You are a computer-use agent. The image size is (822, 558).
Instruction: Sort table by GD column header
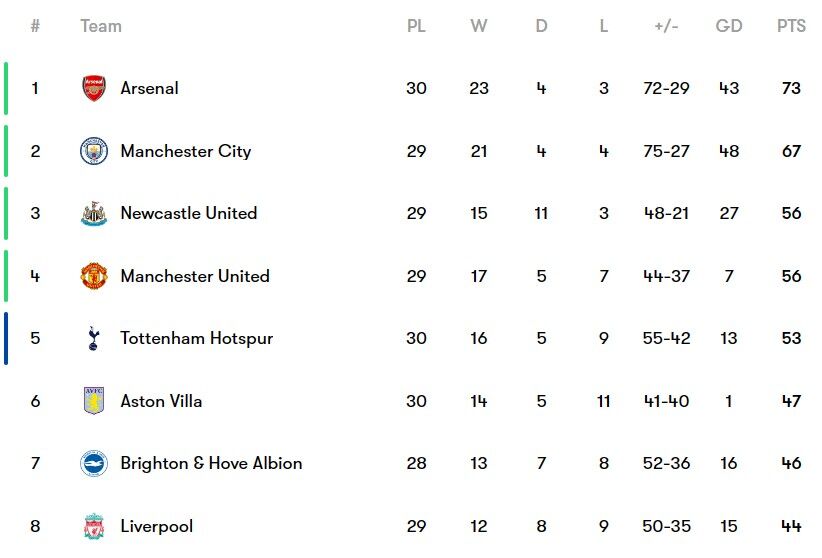click(729, 26)
